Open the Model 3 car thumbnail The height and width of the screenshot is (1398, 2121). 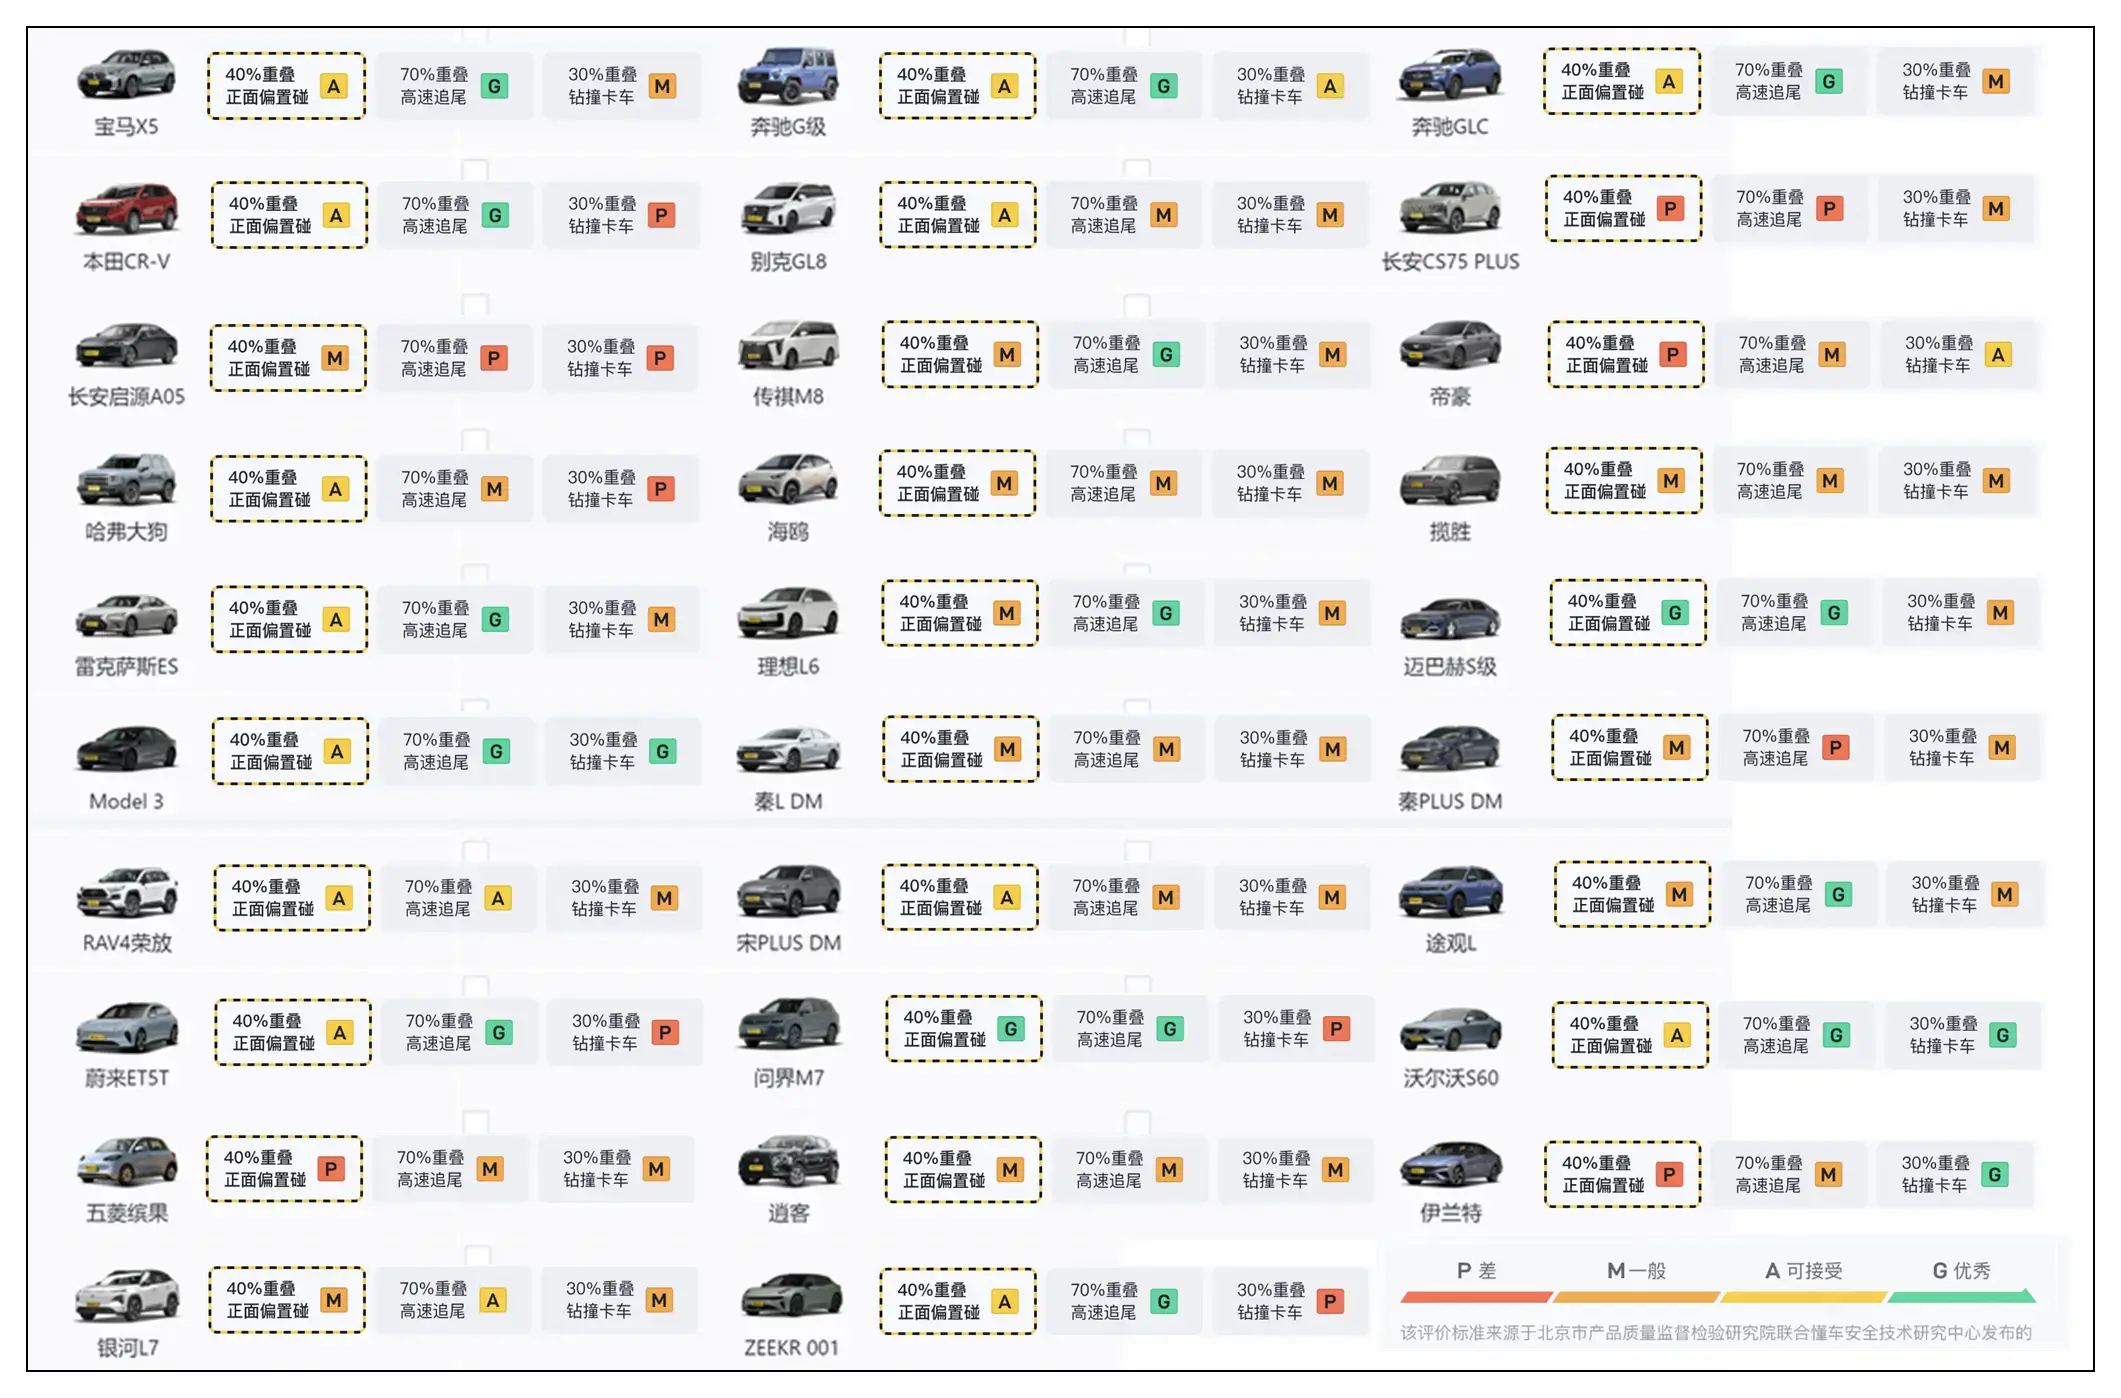click(x=126, y=749)
